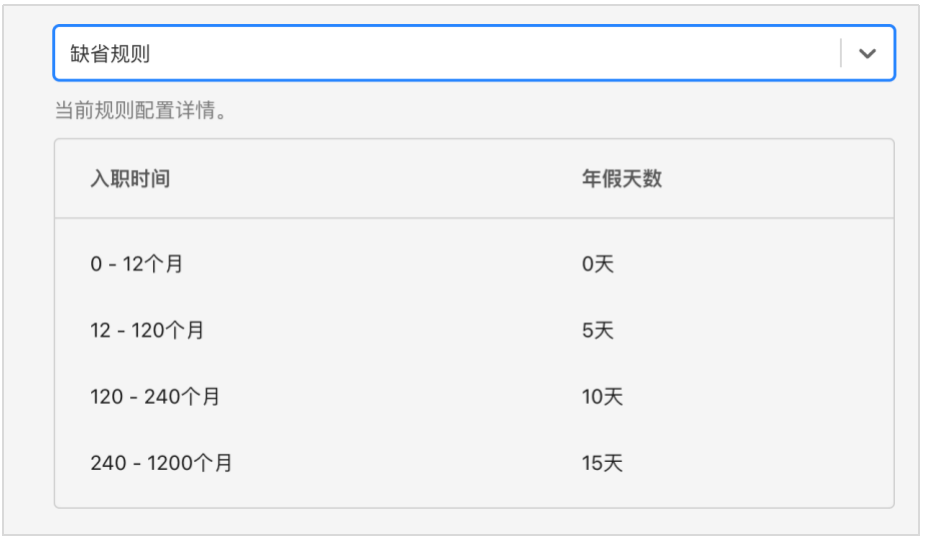The height and width of the screenshot is (540, 926).
Task: Click the chevron arrow in rule selector
Action: 867,54
